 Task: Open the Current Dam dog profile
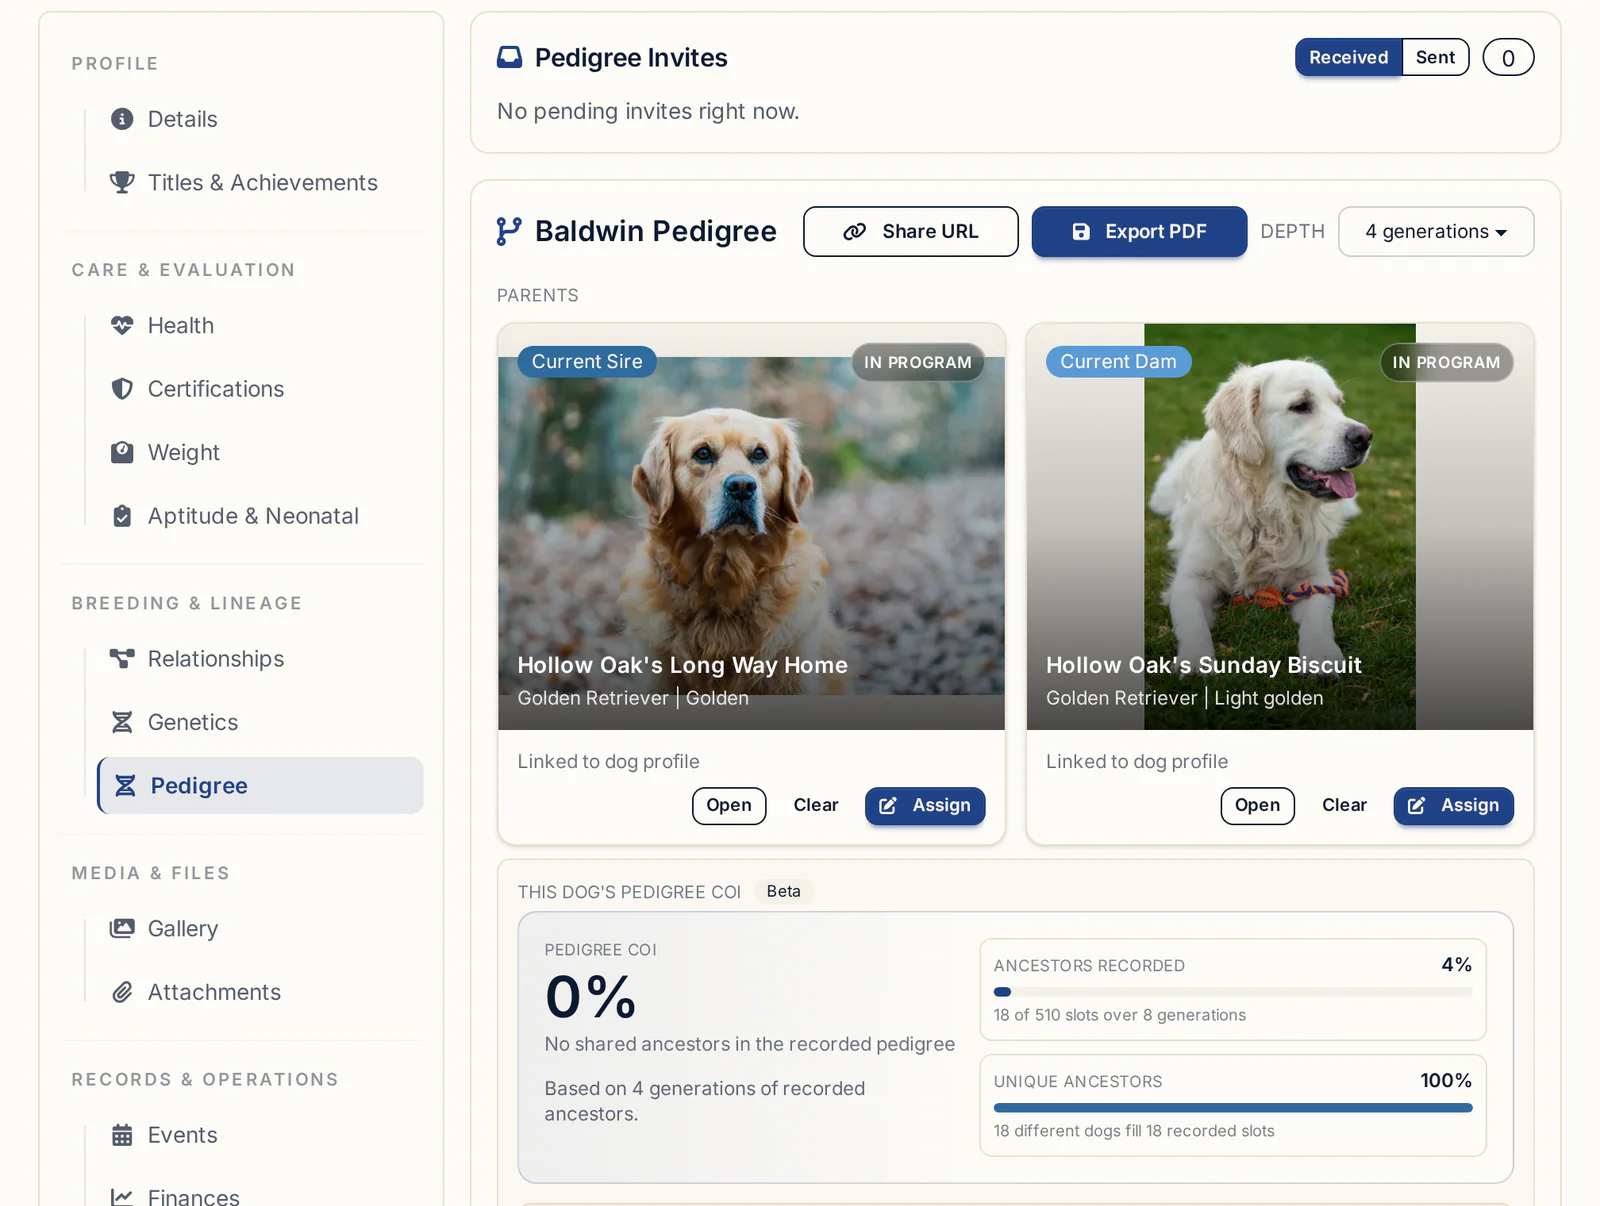point(1257,805)
